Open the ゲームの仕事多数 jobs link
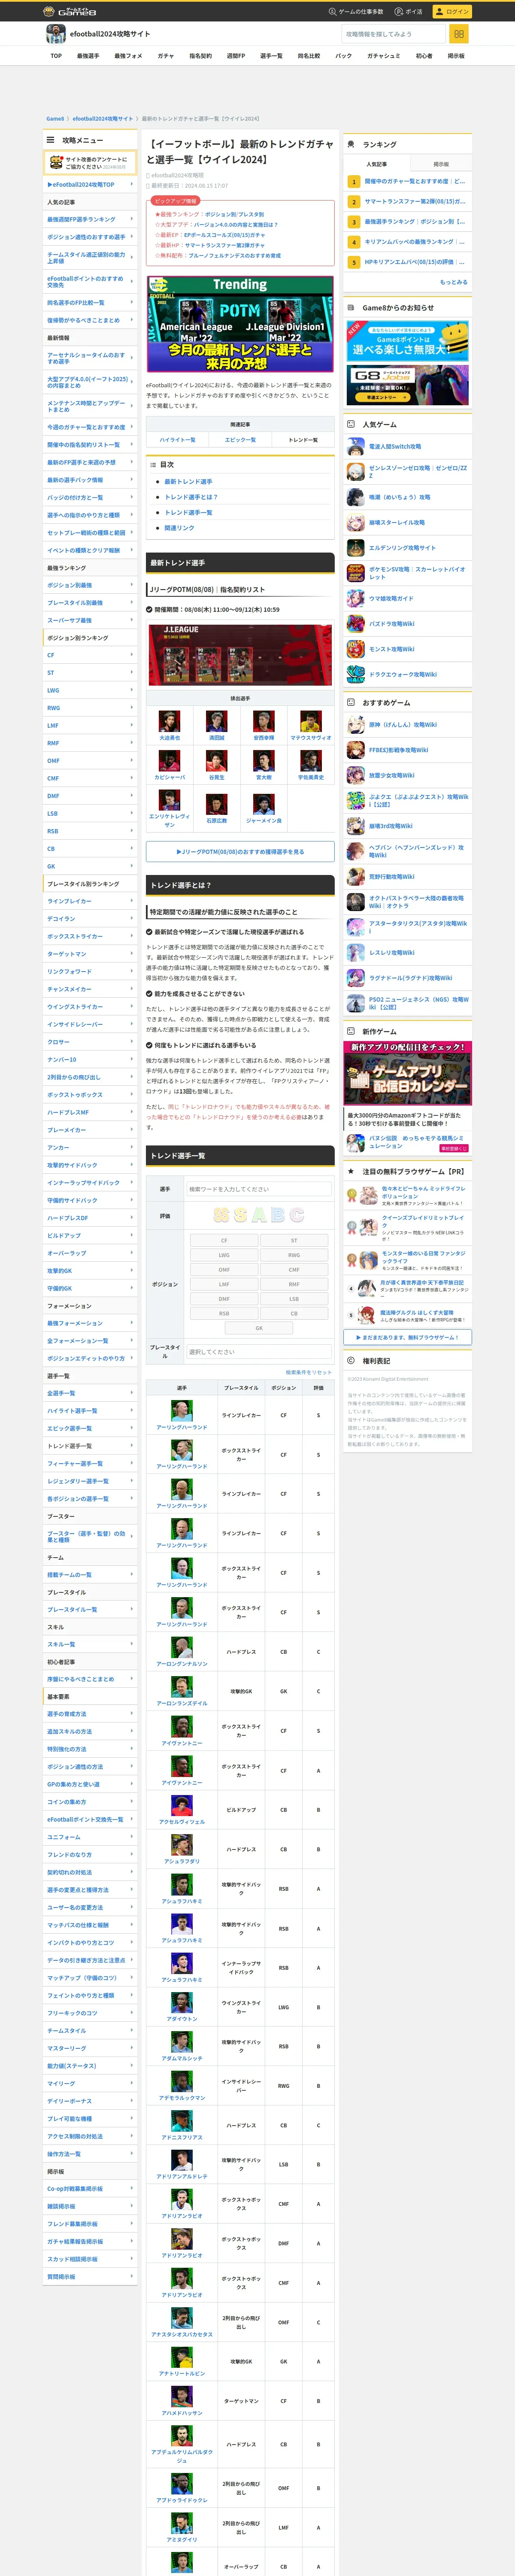The height and width of the screenshot is (2576, 515). pyautogui.click(x=356, y=11)
